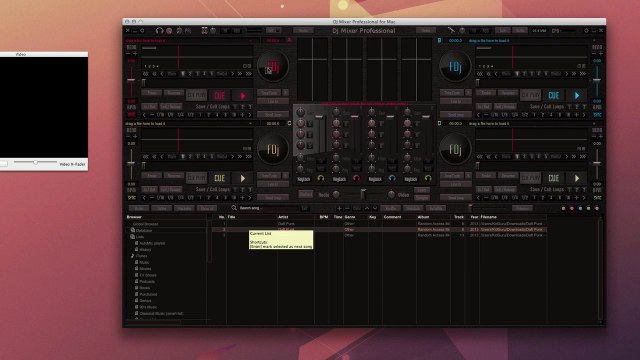
Task: Click the Video X-Fader slider in Video window
Action: point(36,162)
